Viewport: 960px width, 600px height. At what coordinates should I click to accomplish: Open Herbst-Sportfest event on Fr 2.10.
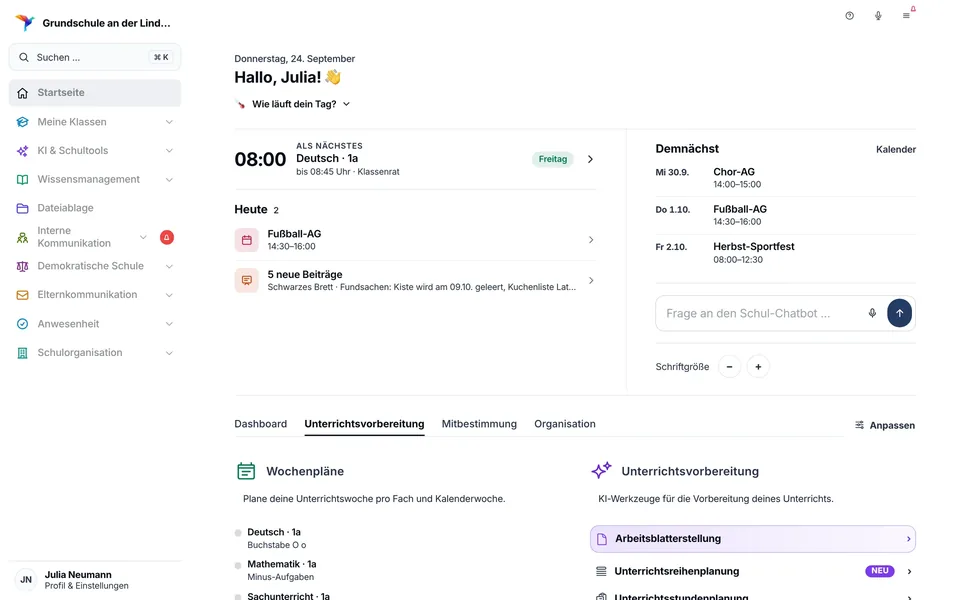click(x=786, y=252)
